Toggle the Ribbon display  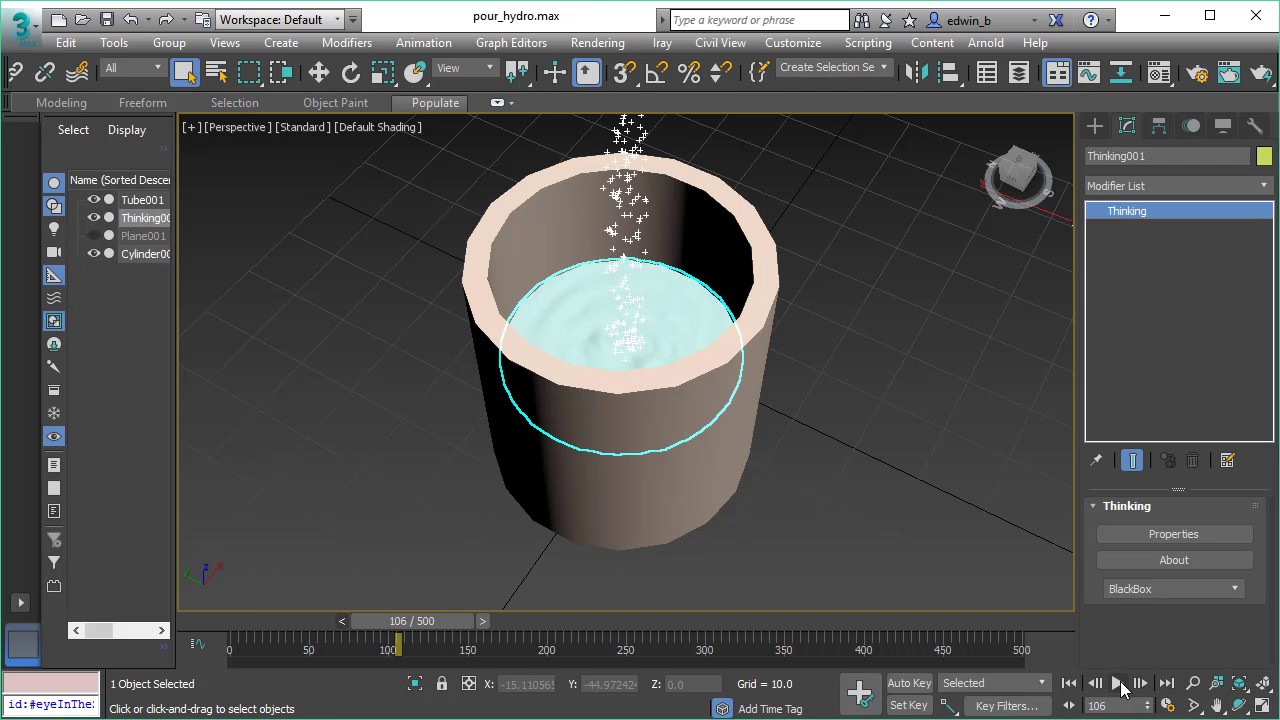click(x=1057, y=72)
